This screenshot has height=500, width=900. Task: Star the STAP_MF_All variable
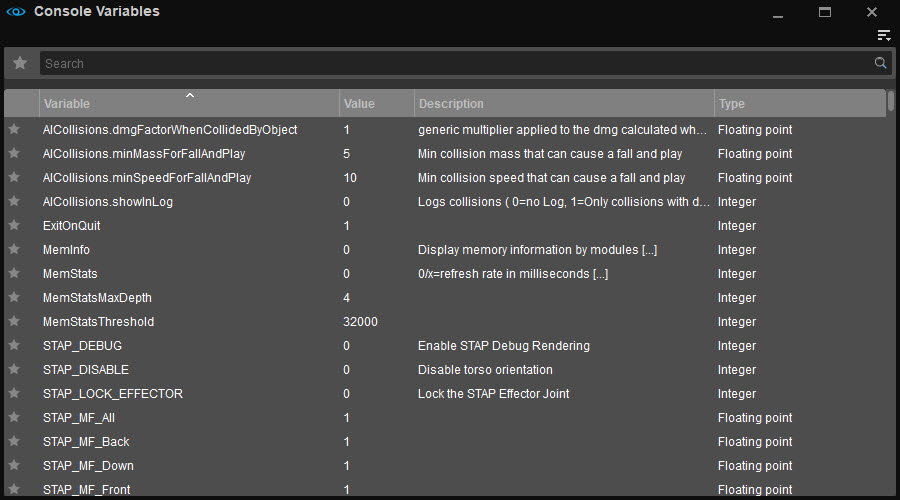pos(14,418)
